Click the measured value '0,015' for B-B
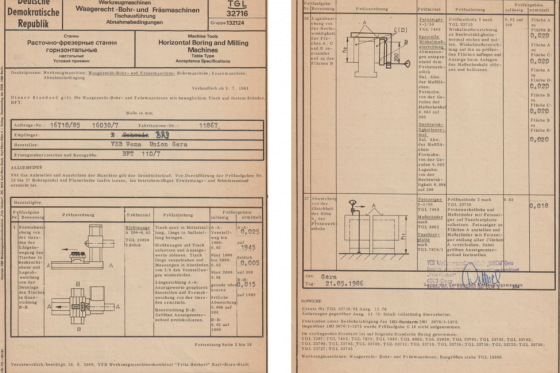The image size is (560, 373). [246, 285]
